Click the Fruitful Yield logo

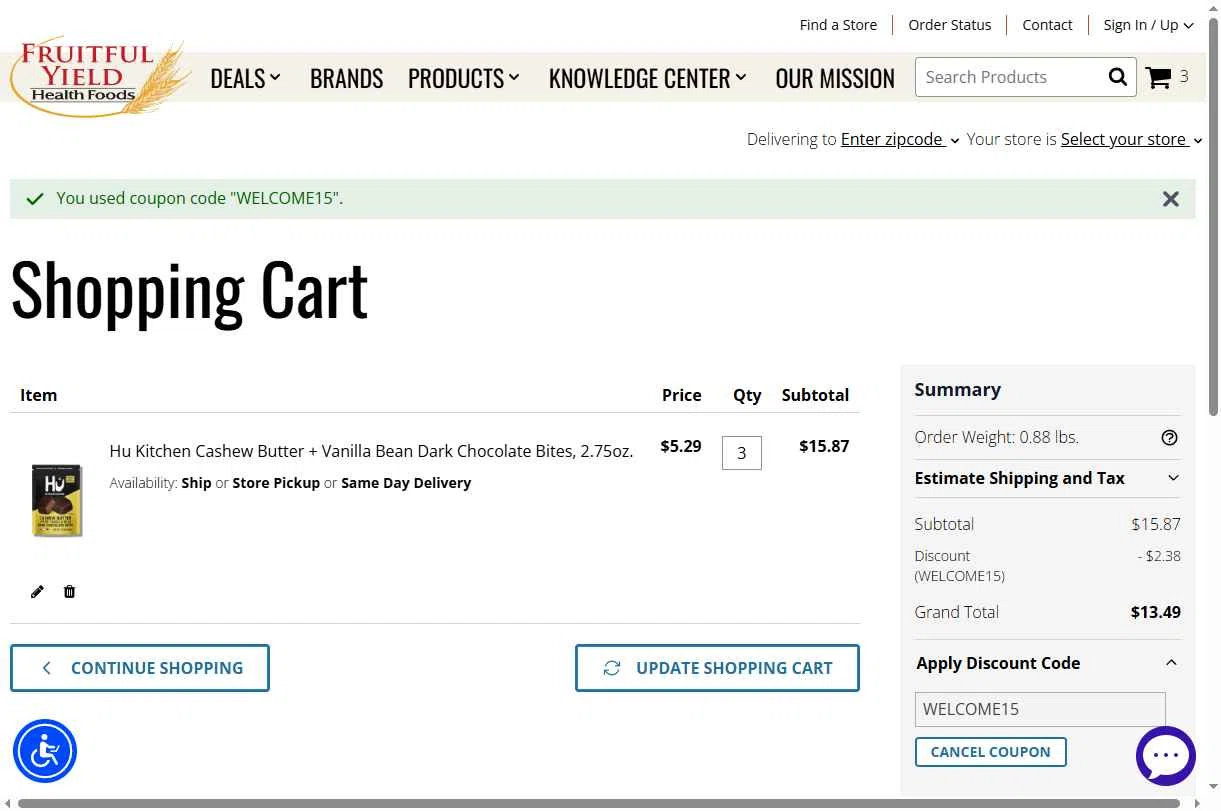pyautogui.click(x=100, y=77)
